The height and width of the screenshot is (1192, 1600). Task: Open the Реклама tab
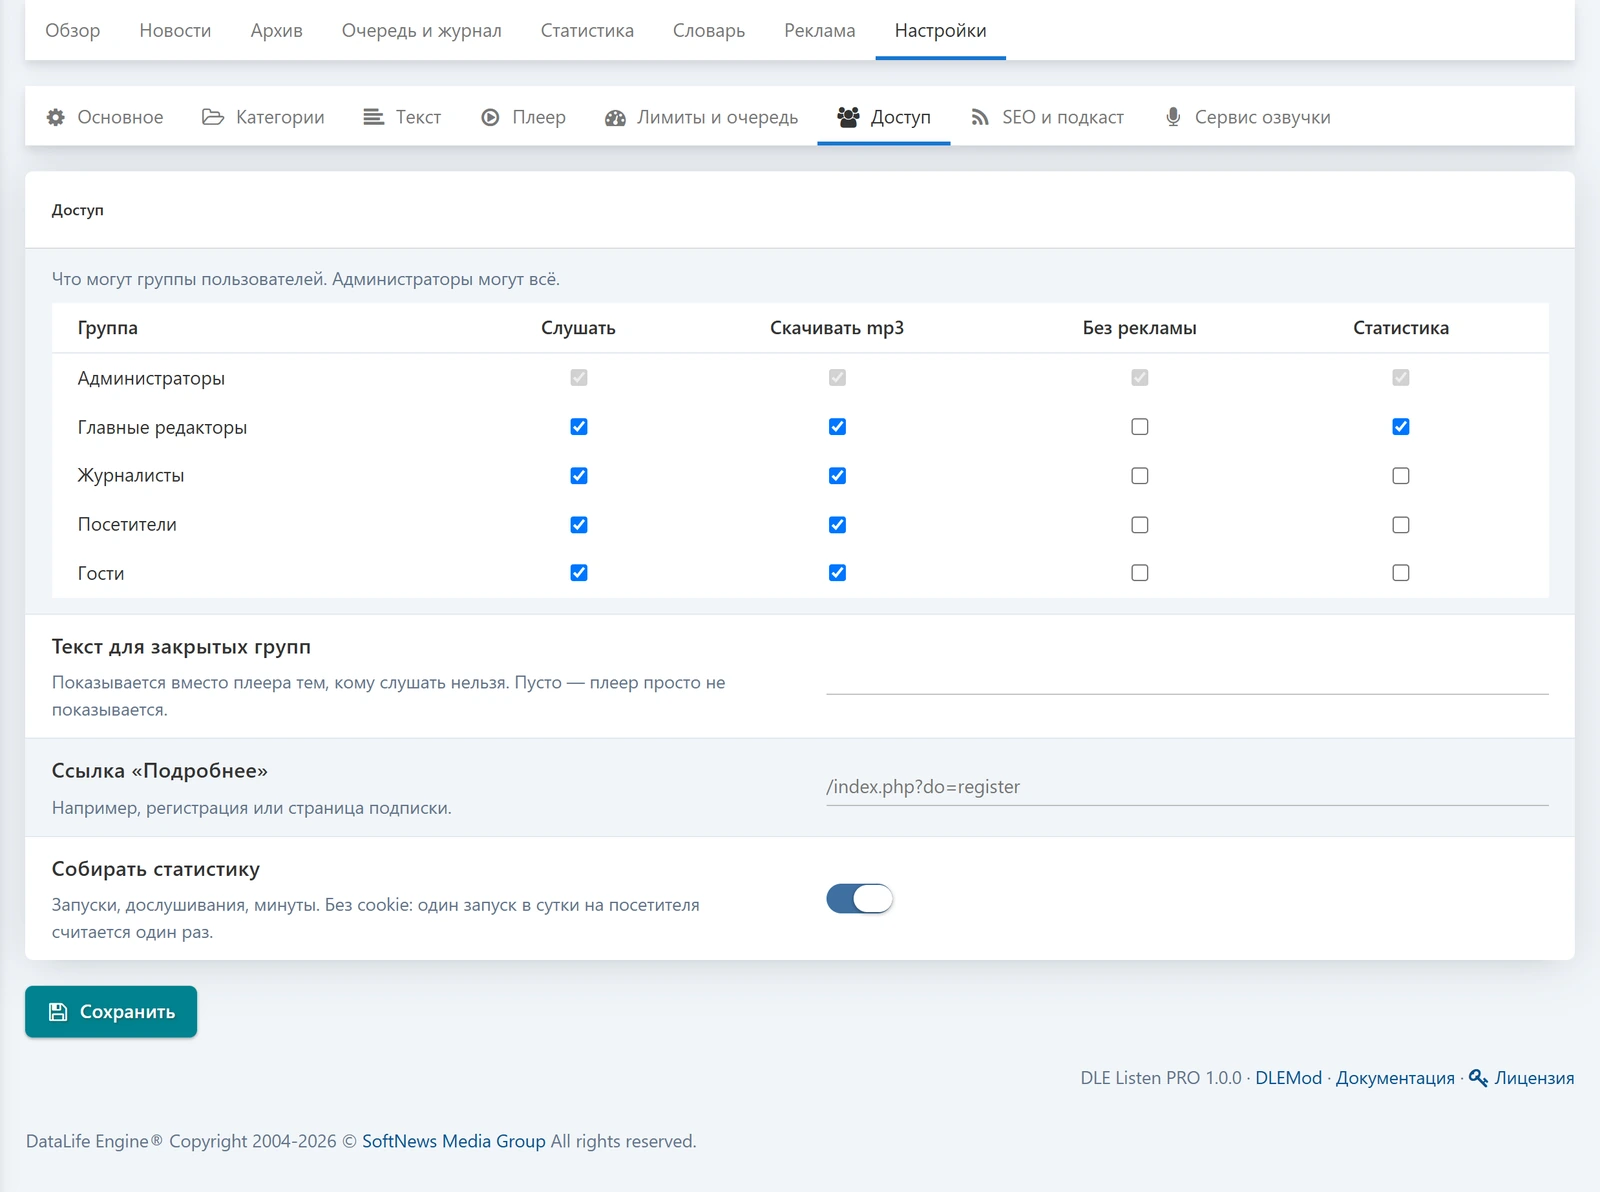pos(820,30)
